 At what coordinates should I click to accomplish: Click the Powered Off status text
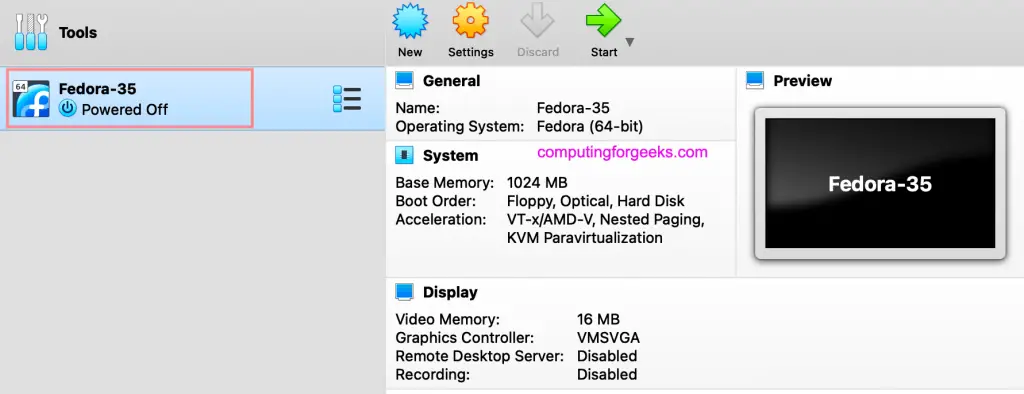(125, 110)
